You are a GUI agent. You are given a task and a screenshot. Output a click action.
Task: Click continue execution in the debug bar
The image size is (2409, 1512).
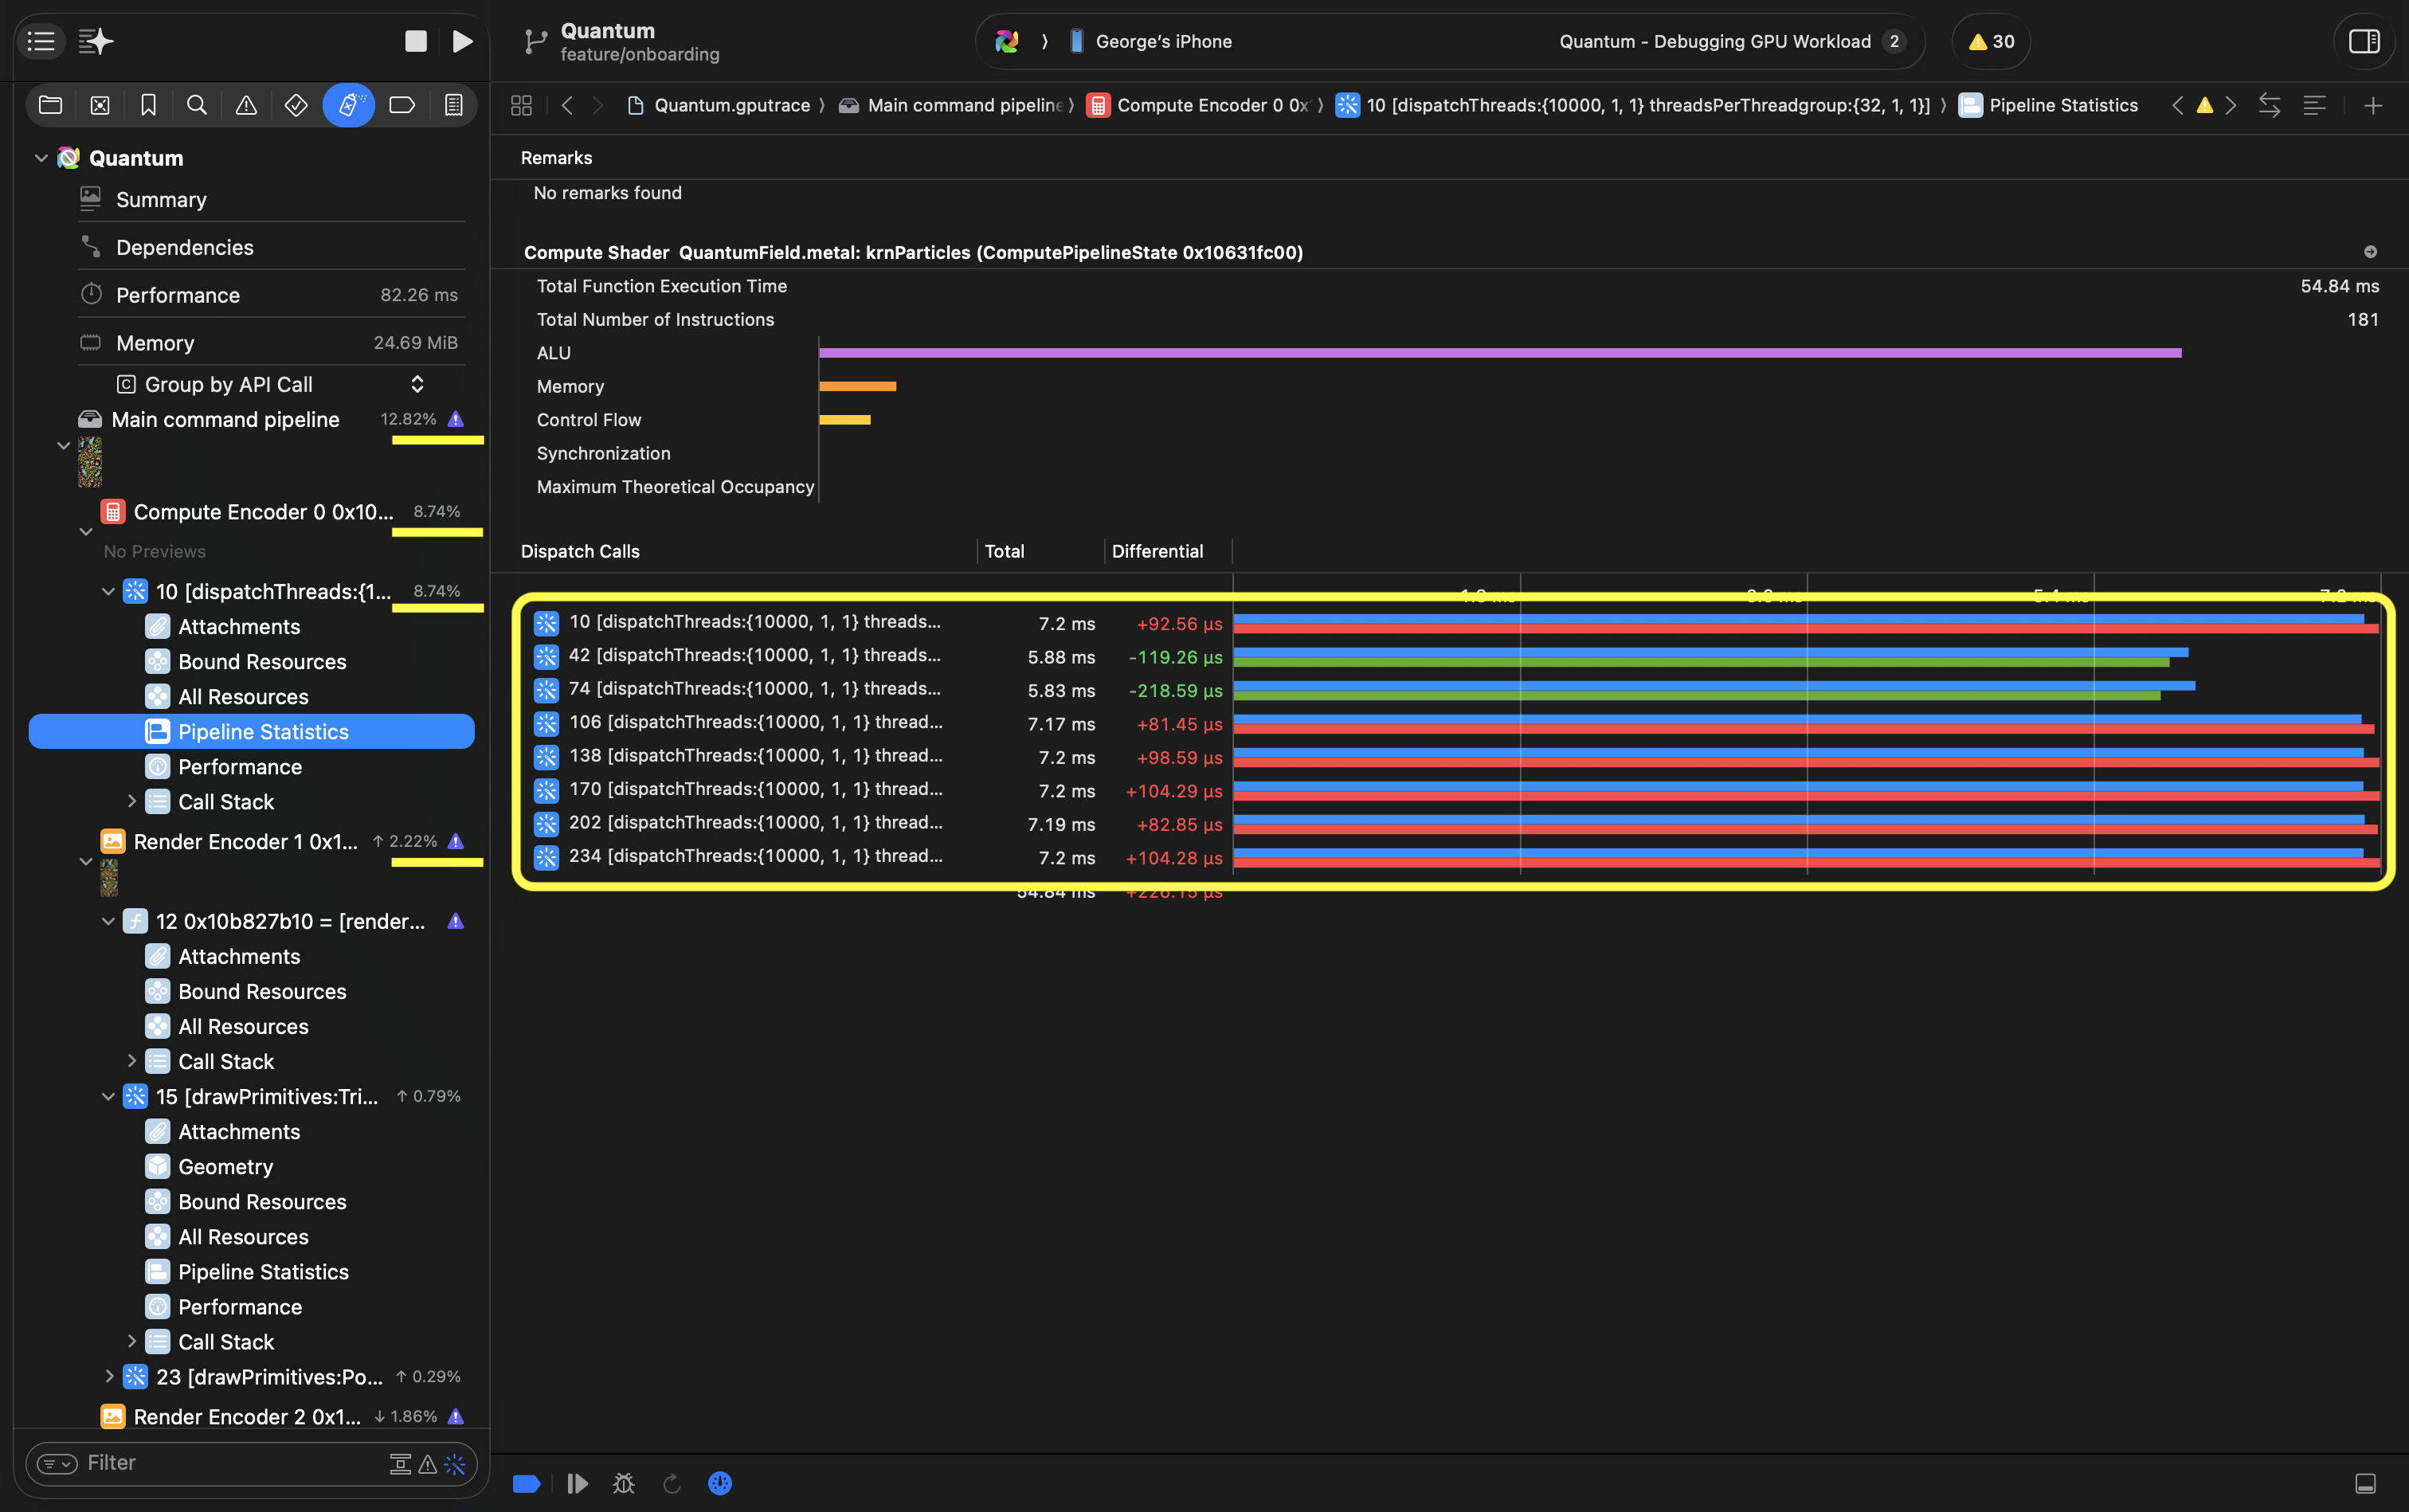[577, 1483]
